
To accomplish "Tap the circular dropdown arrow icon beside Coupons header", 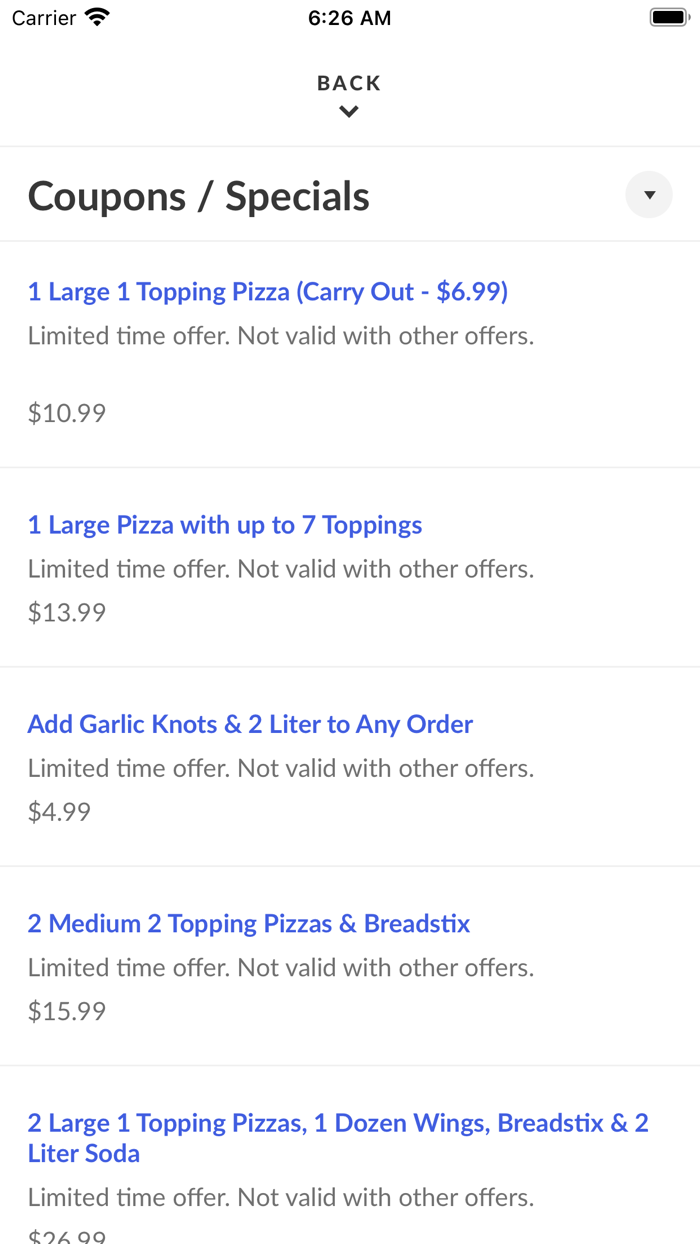I will click(x=649, y=195).
